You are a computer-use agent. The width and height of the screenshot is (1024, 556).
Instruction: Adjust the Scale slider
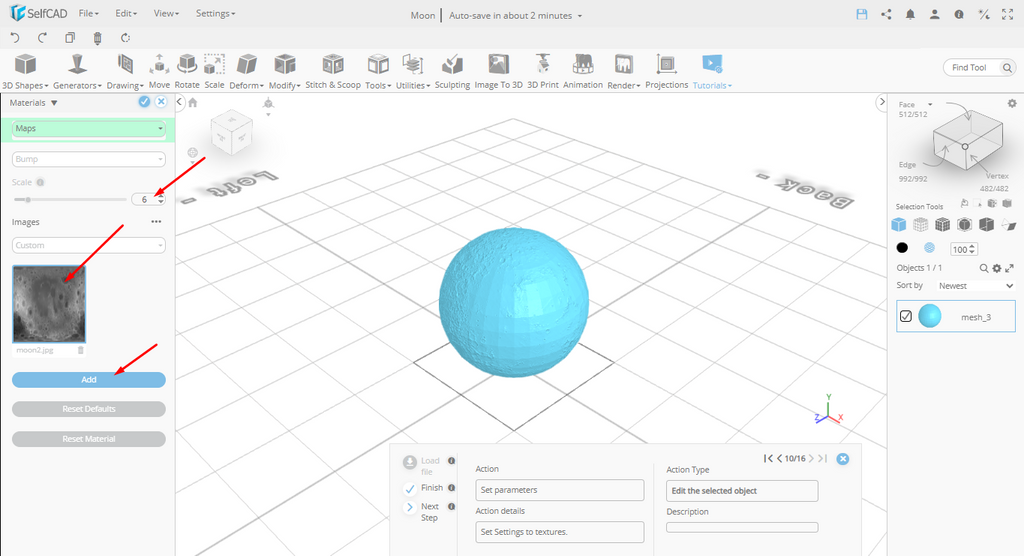pyautogui.click(x=27, y=199)
